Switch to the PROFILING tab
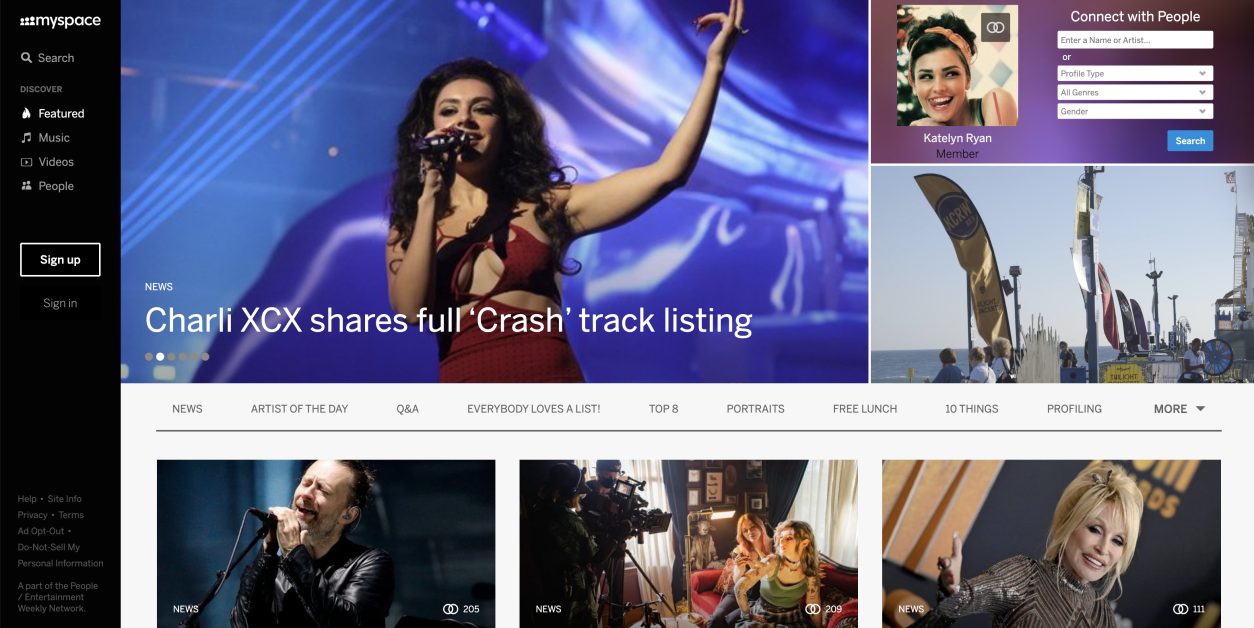 [x=1074, y=409]
